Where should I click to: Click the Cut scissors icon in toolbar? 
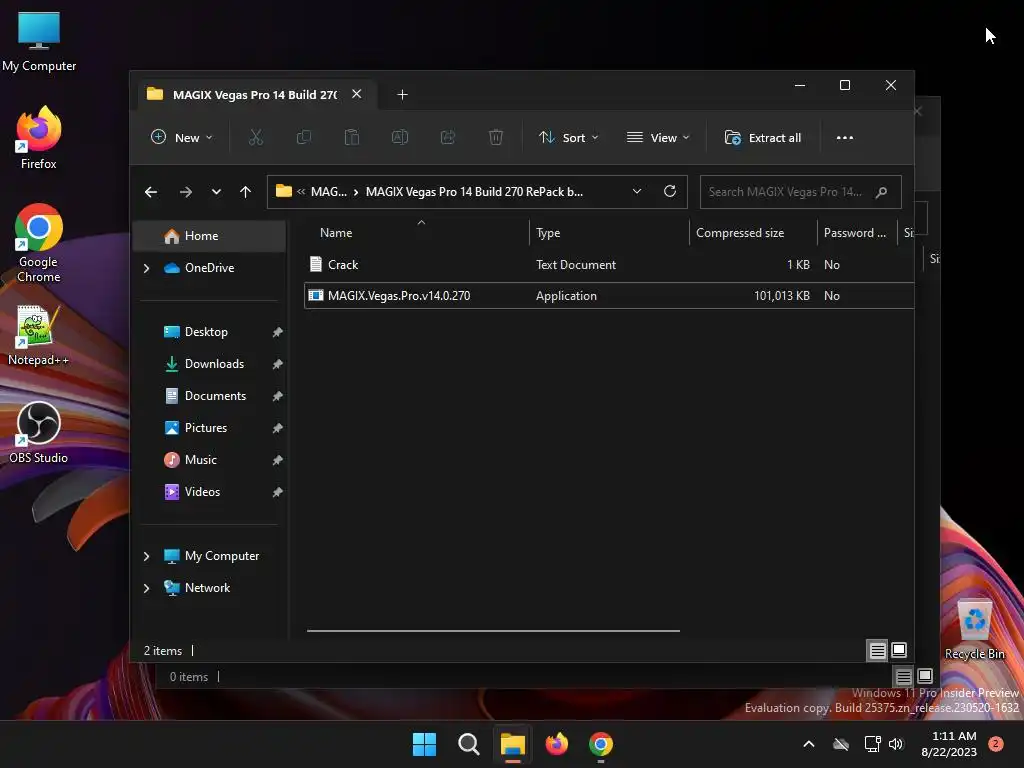(x=255, y=138)
